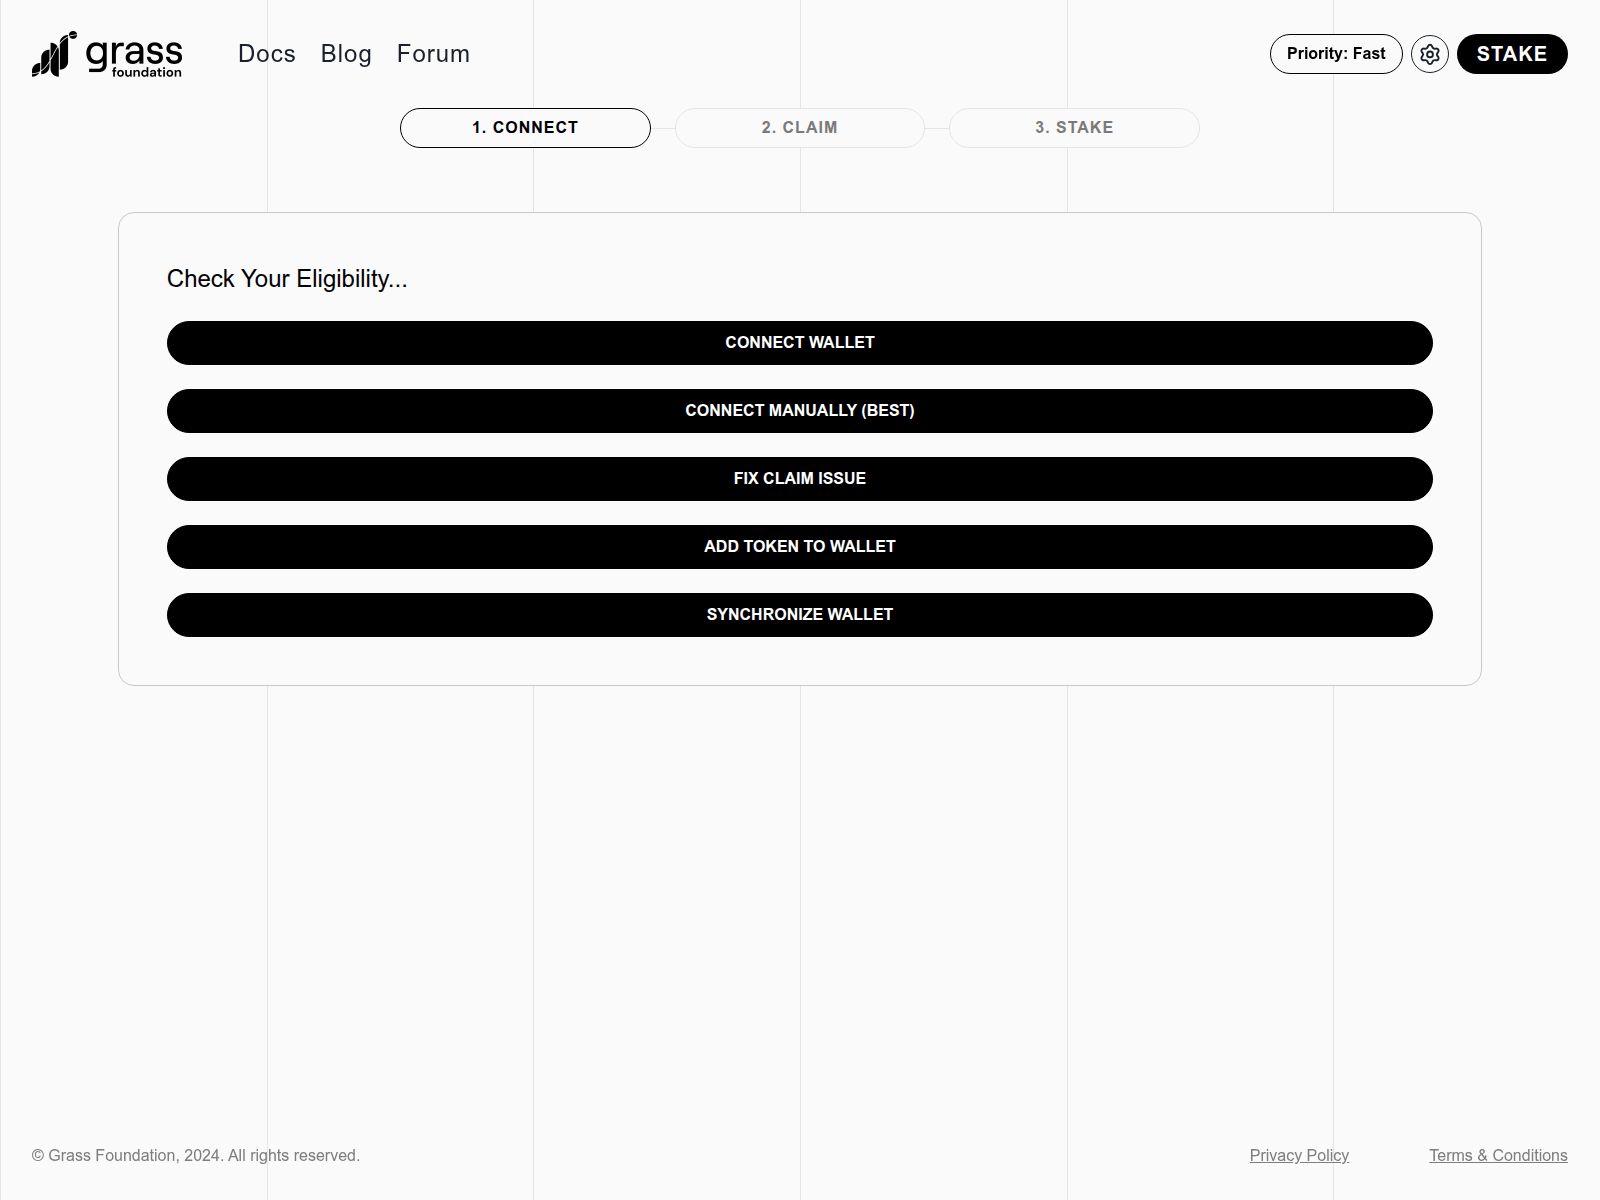The width and height of the screenshot is (1600, 1200).
Task: Open settings via the gear icon
Action: (x=1429, y=54)
